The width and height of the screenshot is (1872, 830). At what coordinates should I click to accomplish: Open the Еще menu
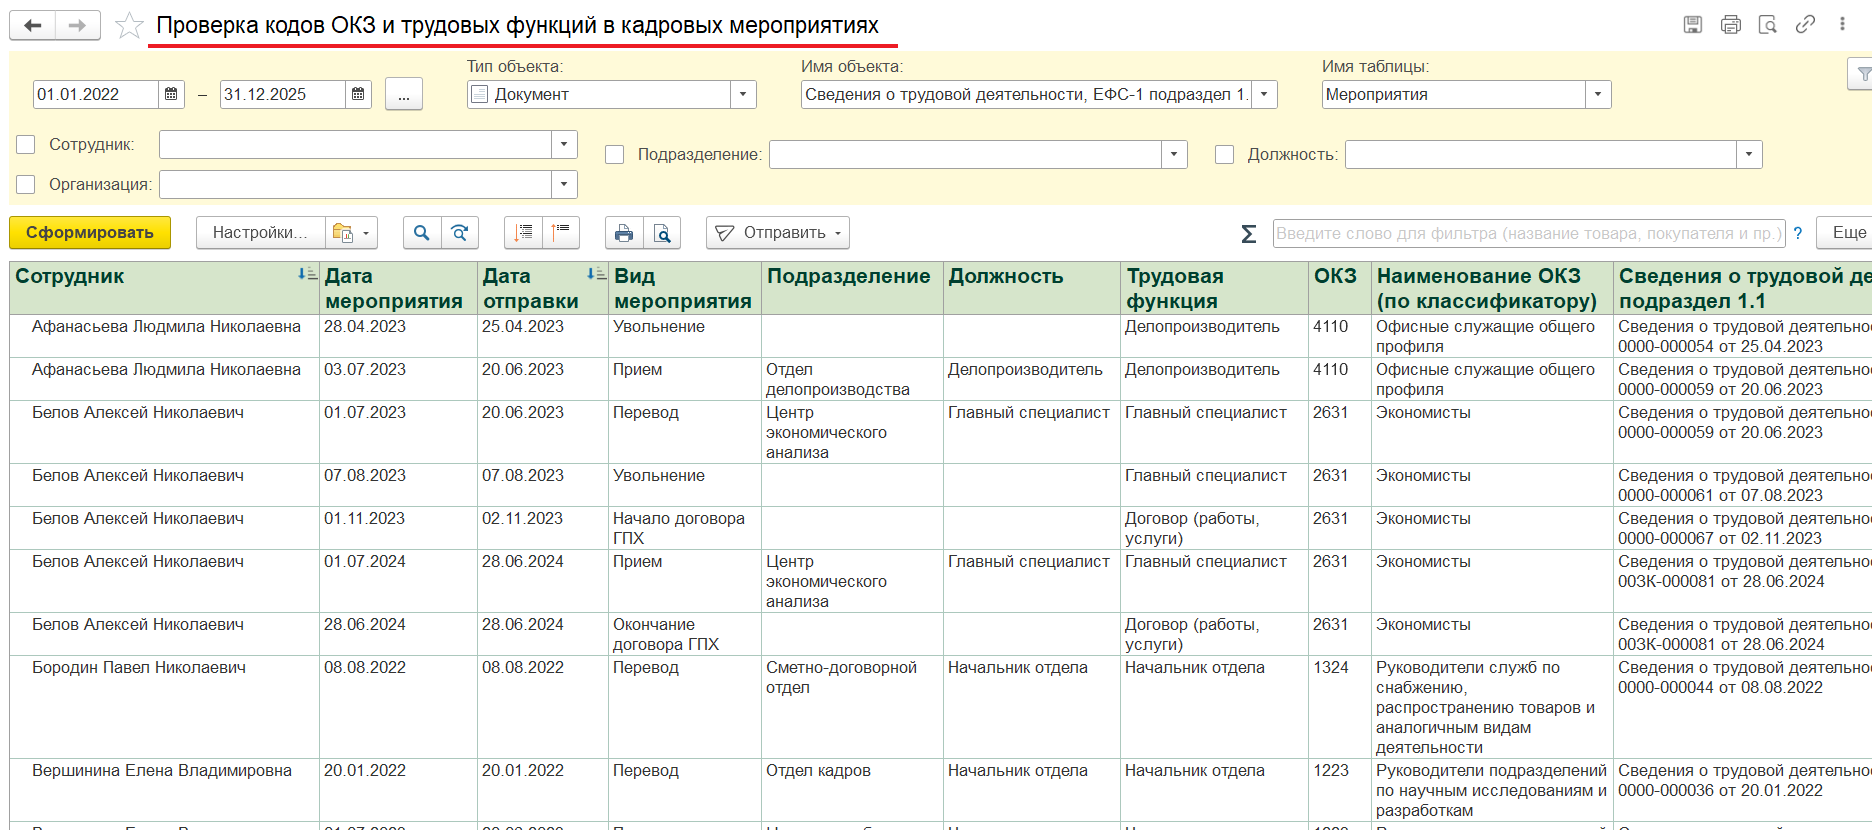pos(1847,233)
